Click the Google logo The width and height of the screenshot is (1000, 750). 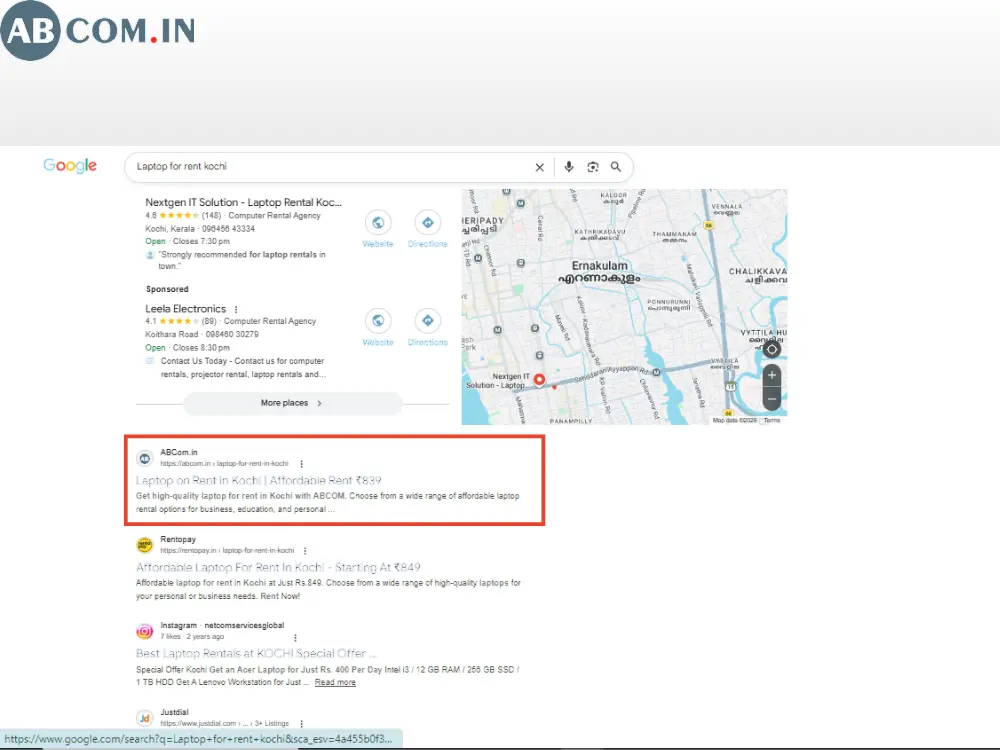coord(70,166)
